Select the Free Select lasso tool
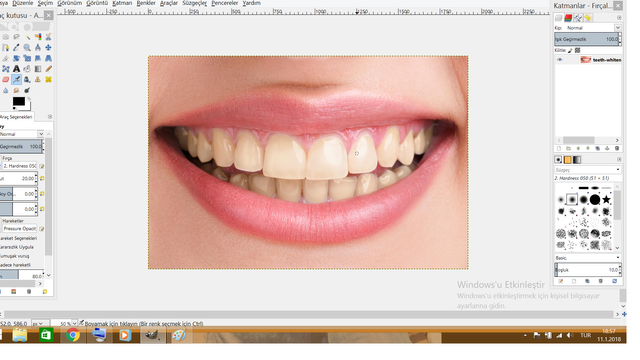The width and height of the screenshot is (640, 360). pyautogui.click(x=16, y=37)
